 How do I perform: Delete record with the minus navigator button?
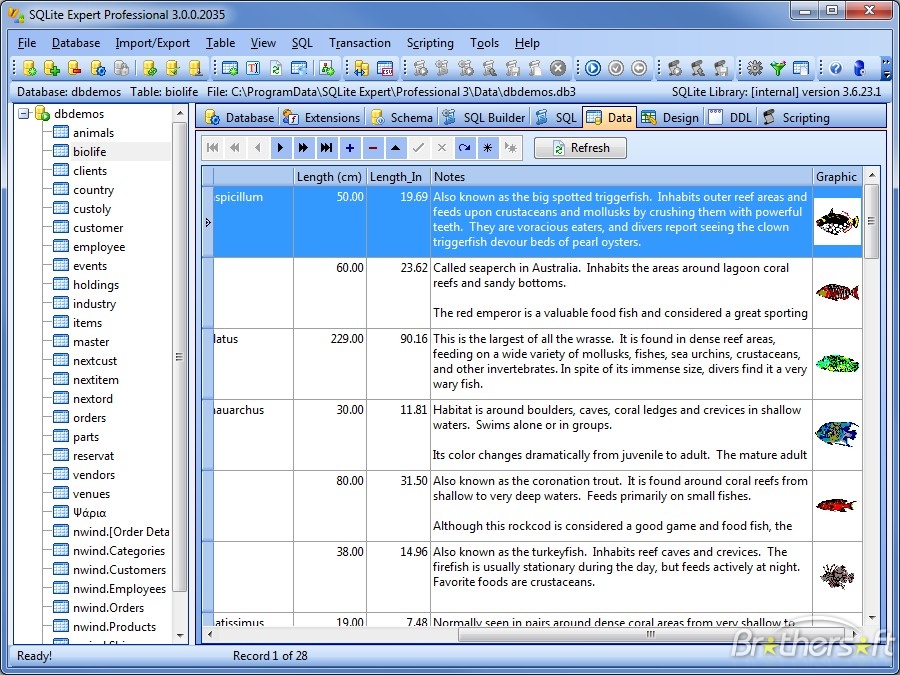click(x=373, y=148)
